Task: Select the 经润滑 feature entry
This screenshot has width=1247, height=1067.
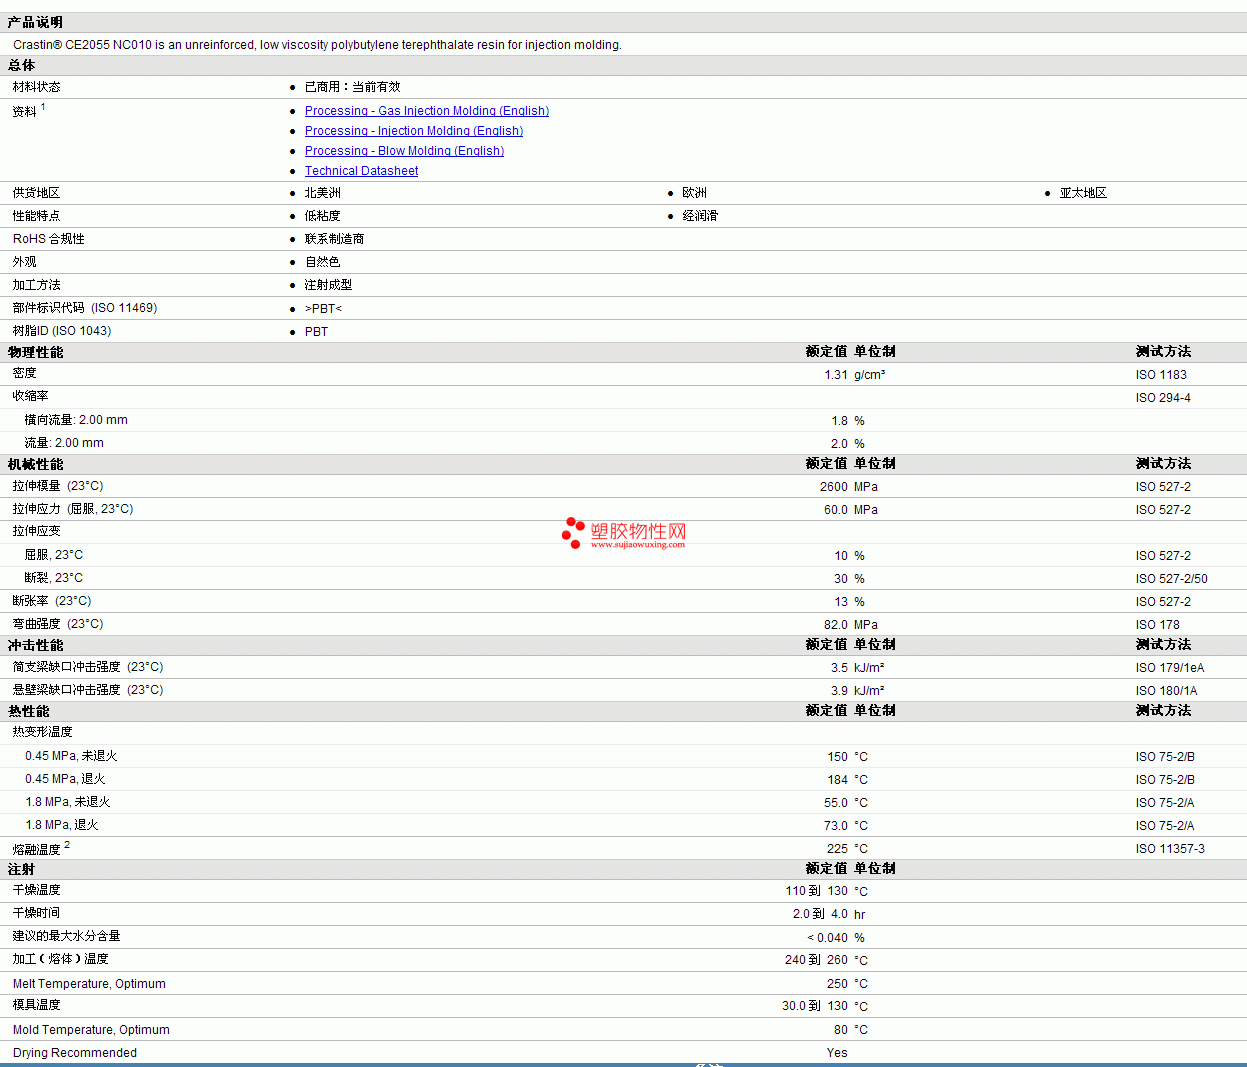Action: (700, 216)
